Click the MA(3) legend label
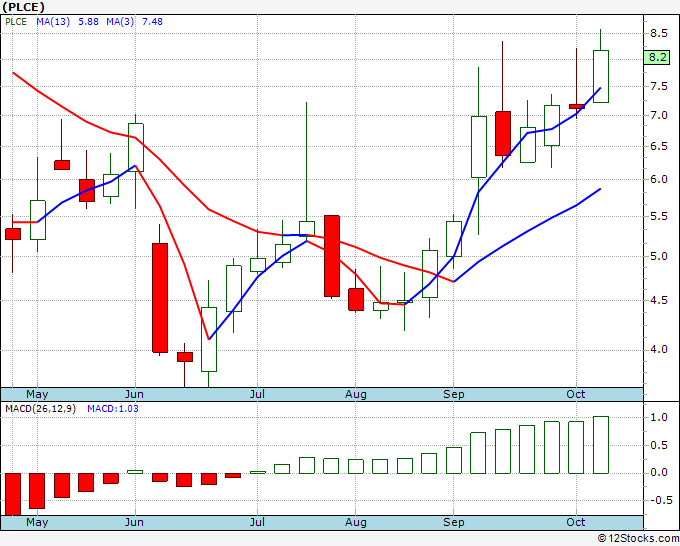The height and width of the screenshot is (546, 680). click(x=120, y=22)
